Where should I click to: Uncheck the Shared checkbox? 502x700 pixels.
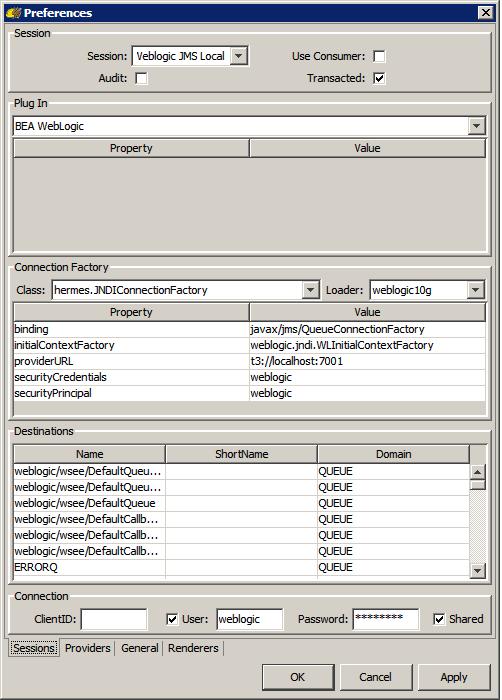(x=439, y=619)
